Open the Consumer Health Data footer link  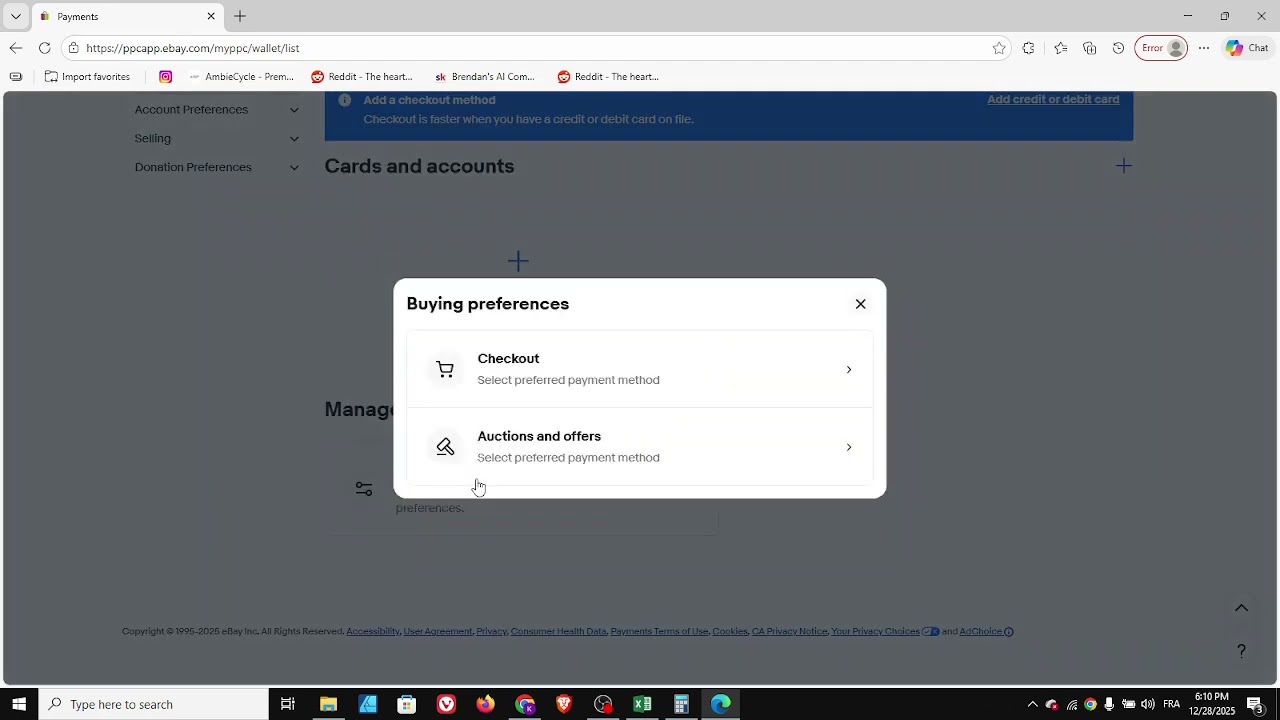point(558,631)
